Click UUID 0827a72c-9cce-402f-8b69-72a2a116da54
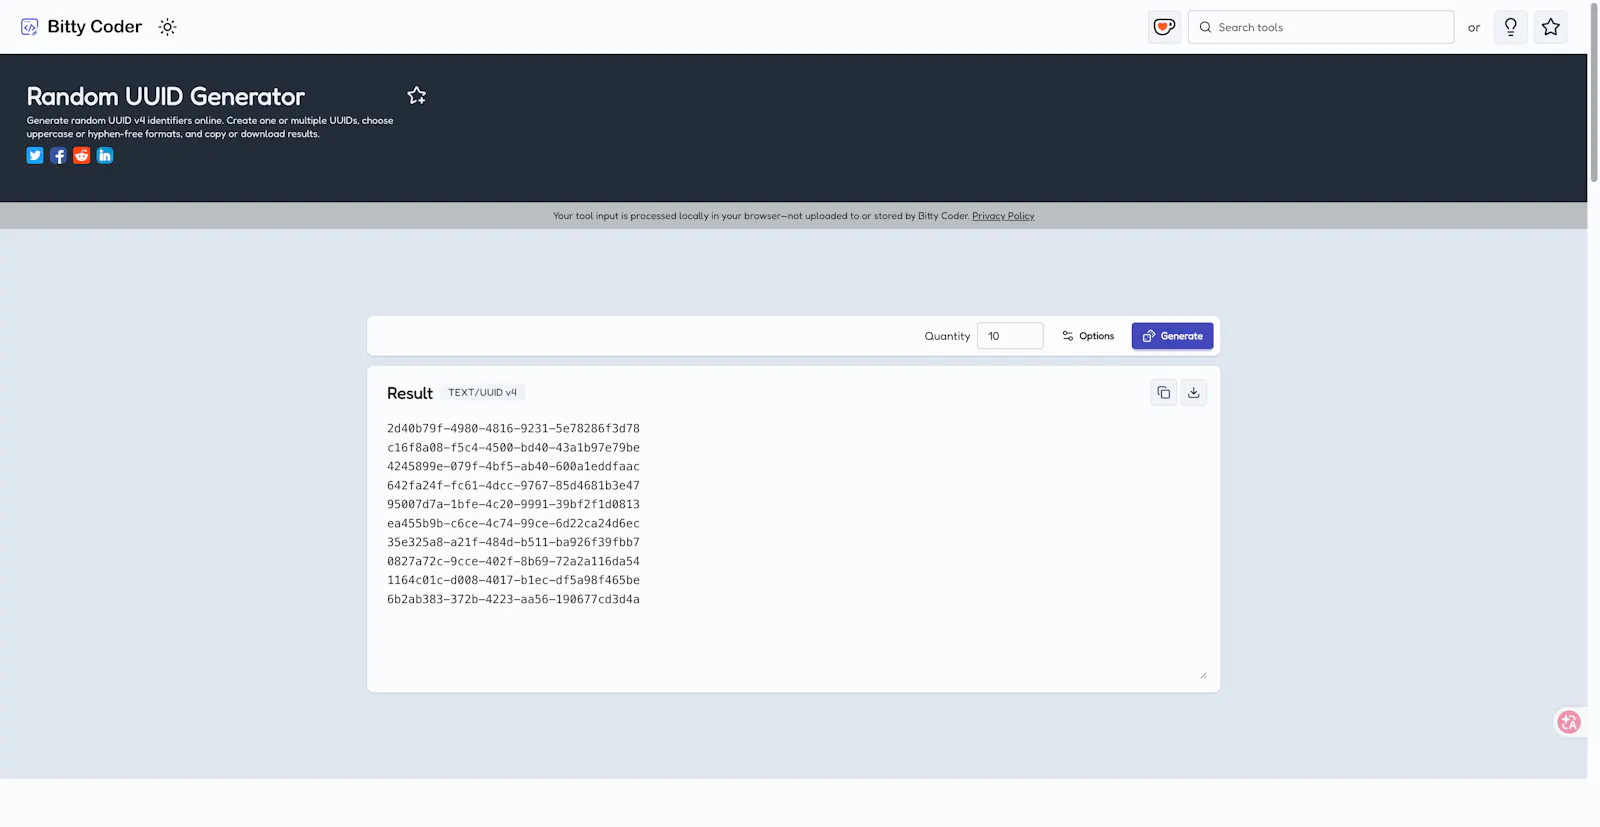1600x827 pixels. (x=513, y=561)
